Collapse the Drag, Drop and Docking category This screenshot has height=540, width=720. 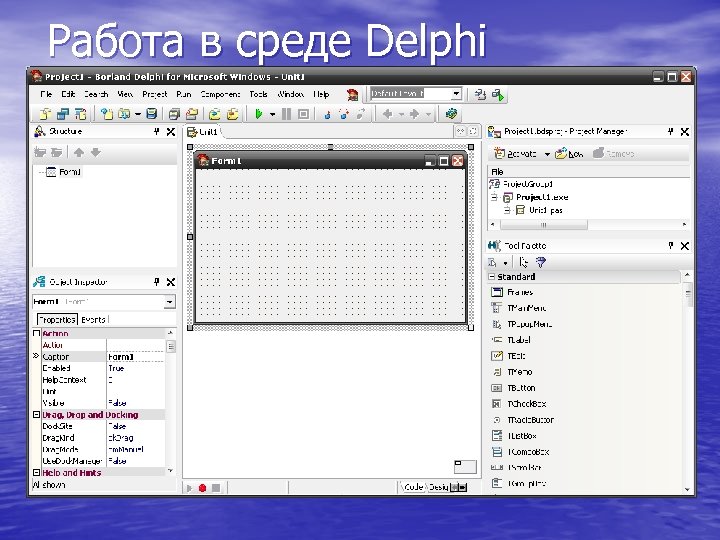click(36, 415)
